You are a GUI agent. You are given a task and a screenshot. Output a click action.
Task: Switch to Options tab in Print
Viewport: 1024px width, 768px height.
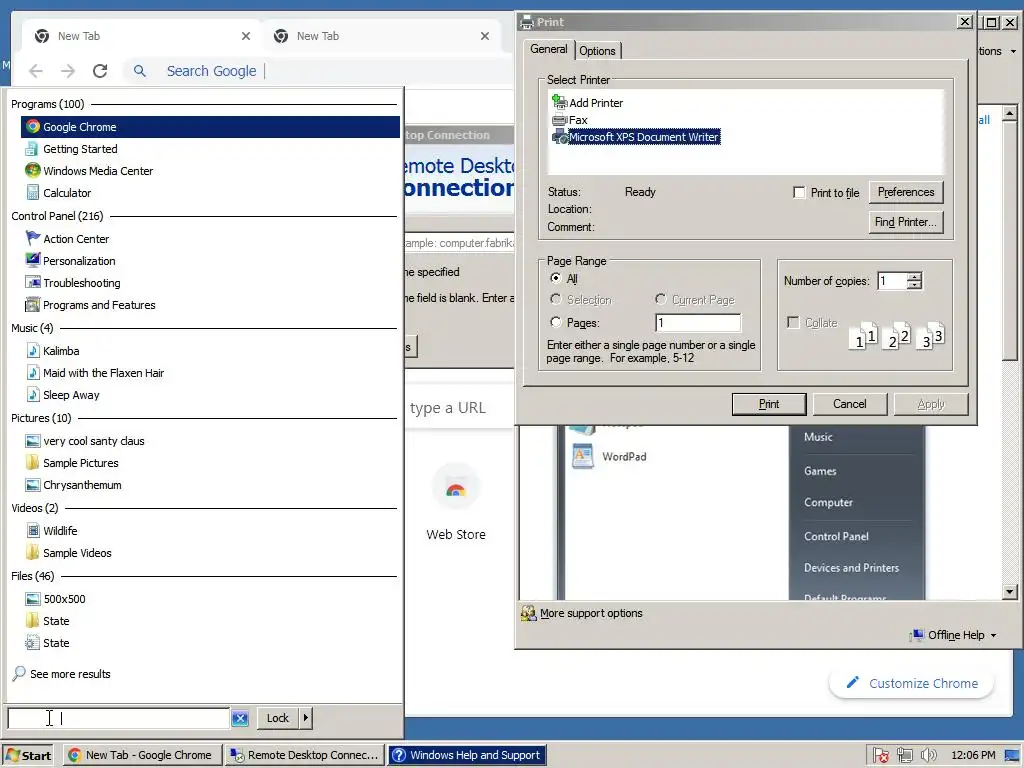597,51
